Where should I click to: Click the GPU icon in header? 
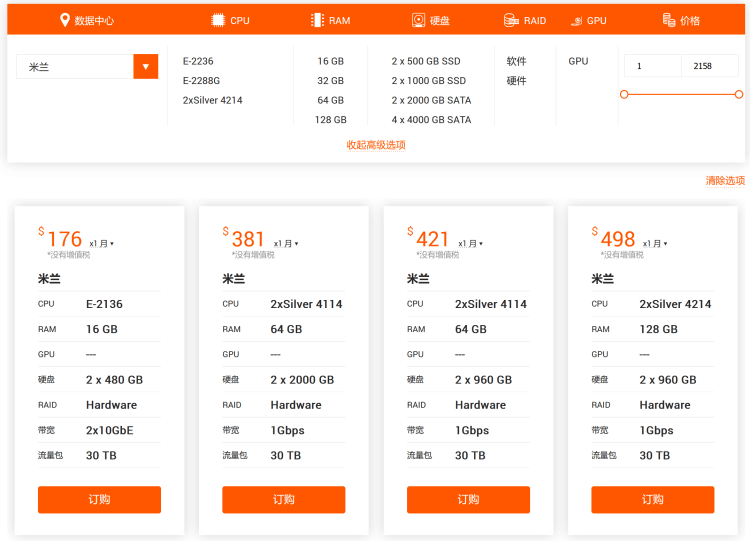(x=577, y=21)
